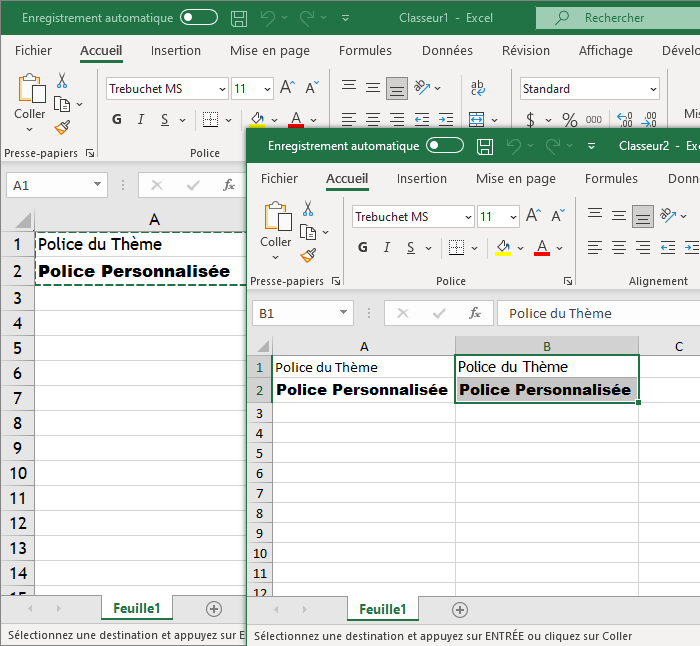Click align center icon in Classeur2
The width and height of the screenshot is (700, 646).
point(619,247)
